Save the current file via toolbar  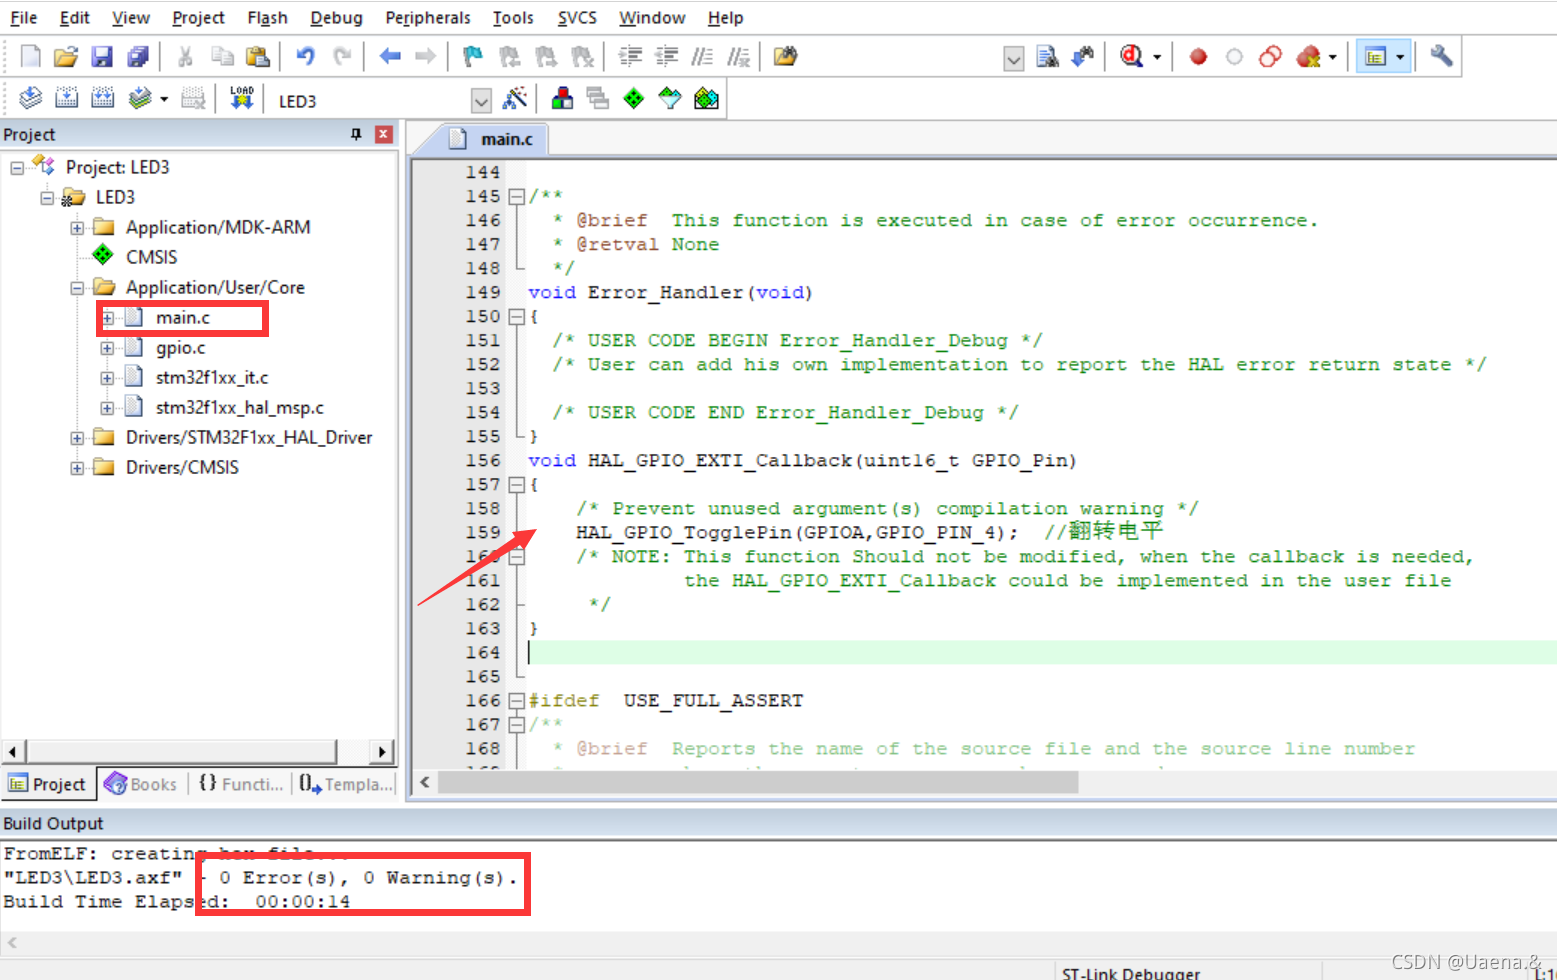coord(102,57)
